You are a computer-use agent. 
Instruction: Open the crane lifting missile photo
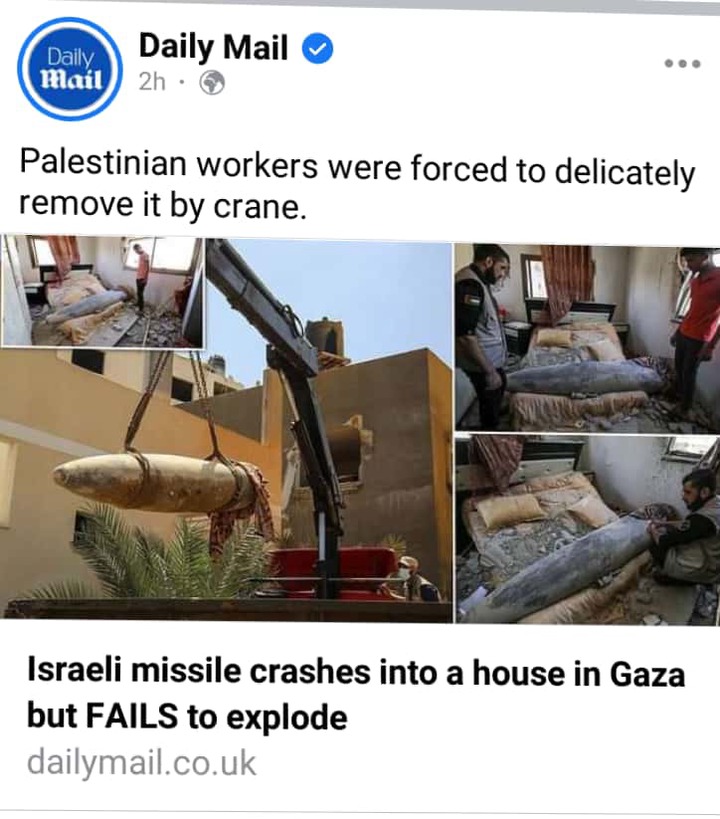226,428
